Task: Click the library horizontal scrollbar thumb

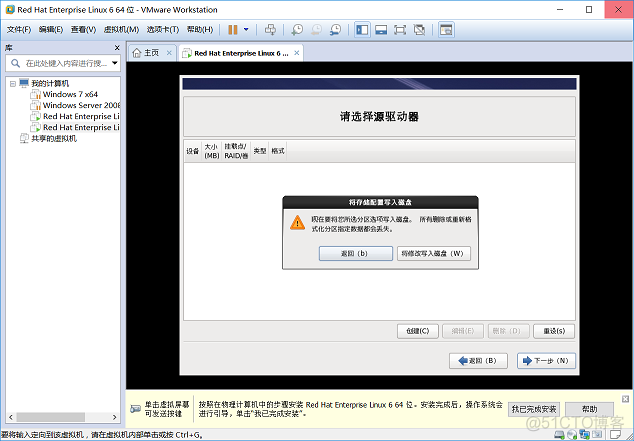Action: 51,417
